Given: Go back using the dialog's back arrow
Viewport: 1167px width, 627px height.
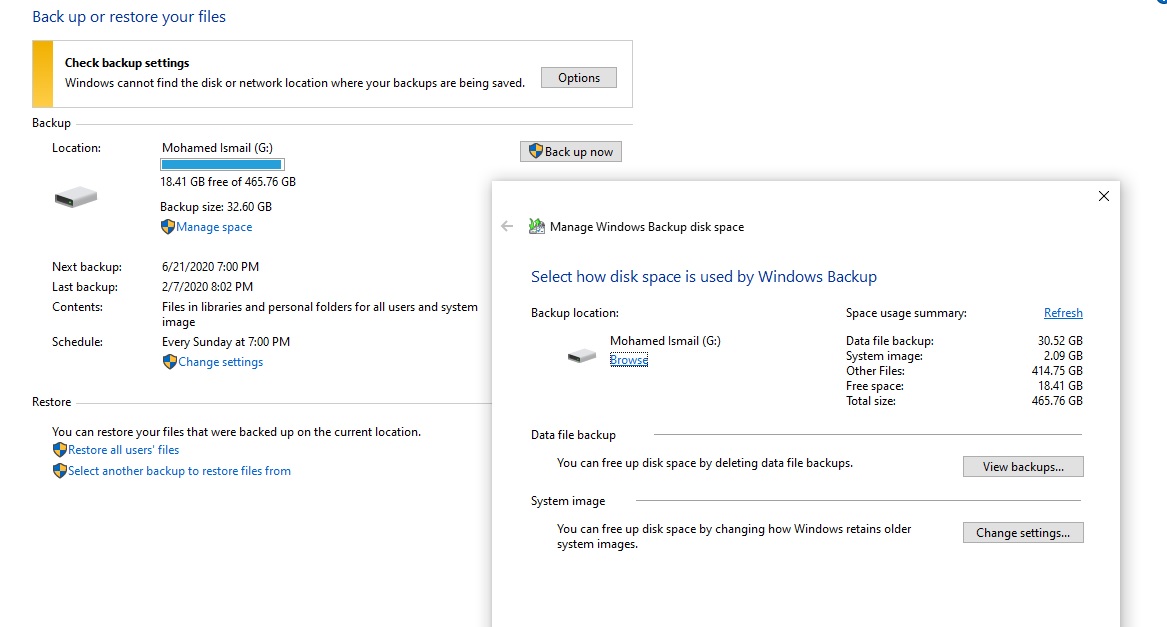Looking at the screenshot, I should pyautogui.click(x=507, y=227).
